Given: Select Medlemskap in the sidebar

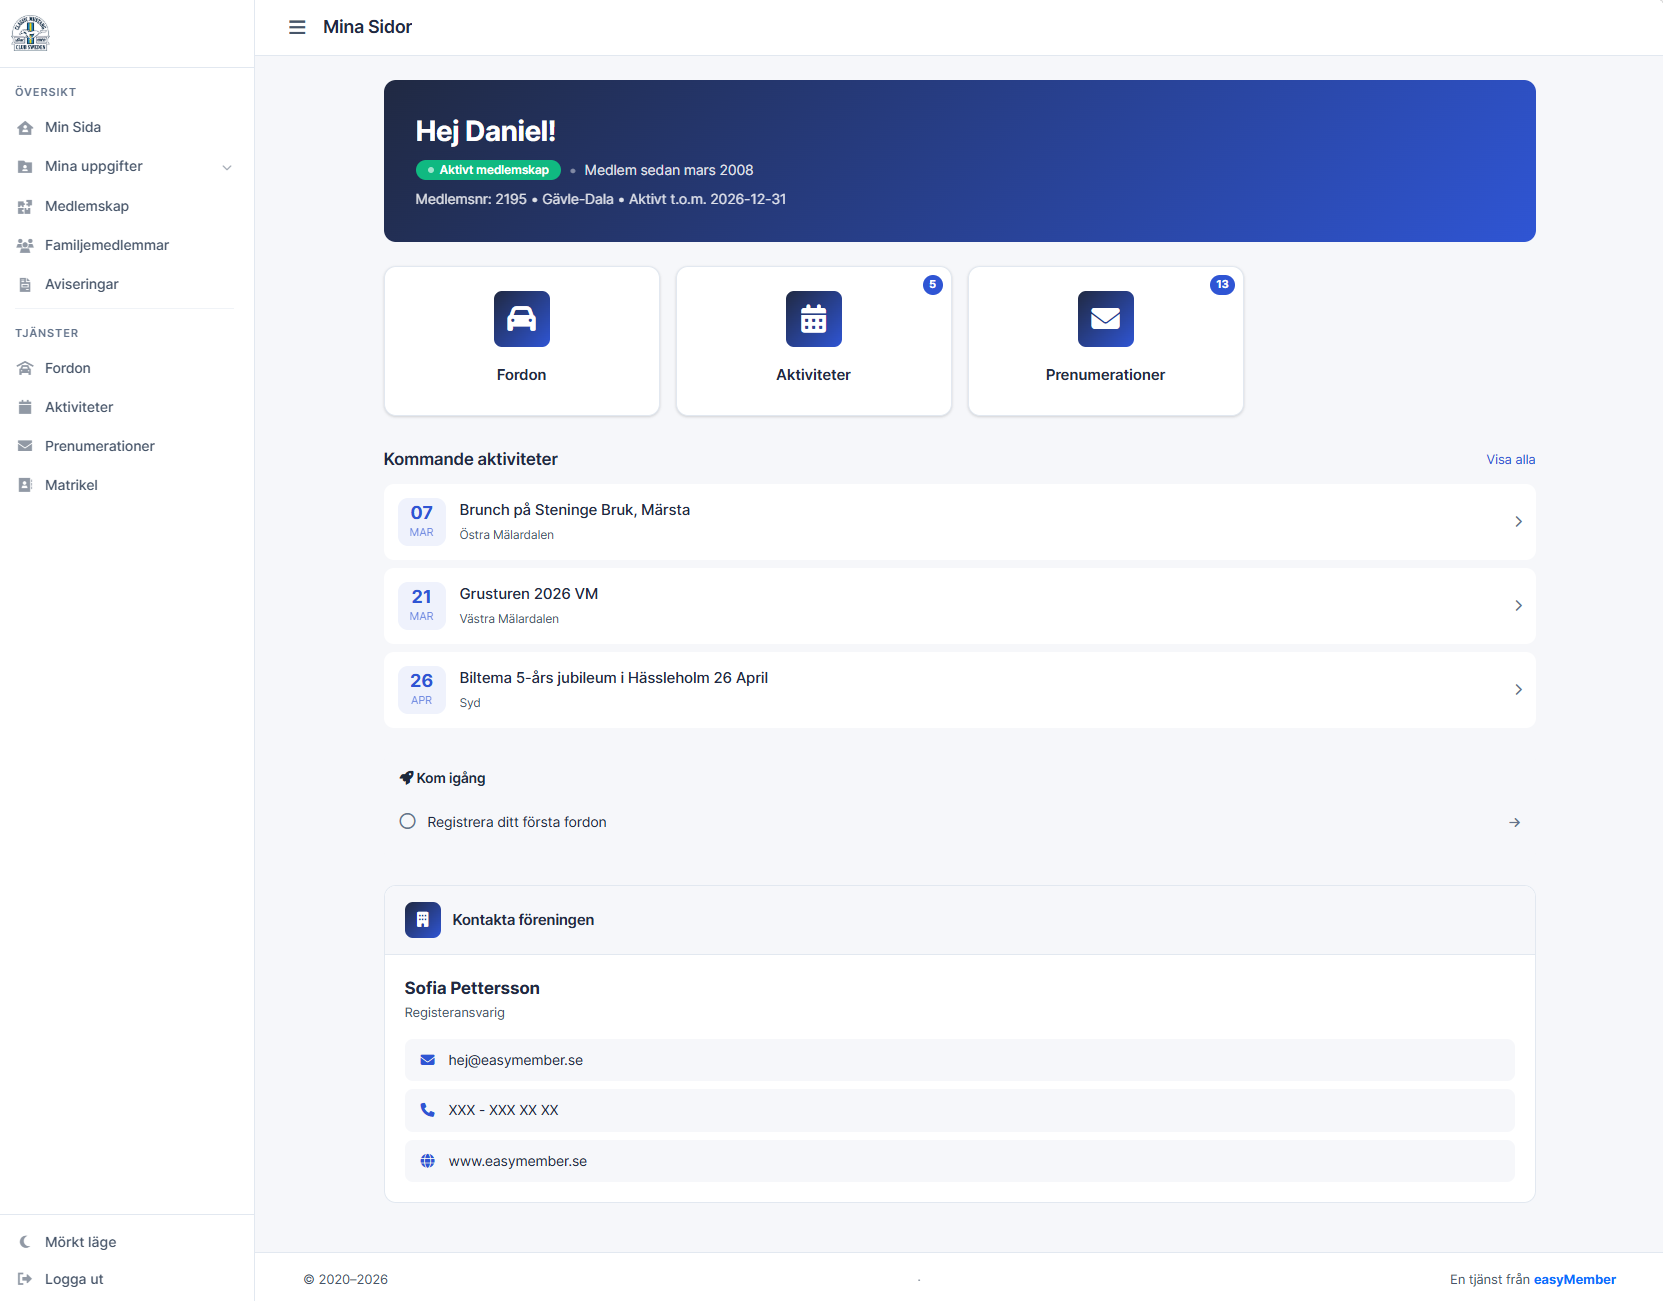Looking at the screenshot, I should (x=87, y=206).
